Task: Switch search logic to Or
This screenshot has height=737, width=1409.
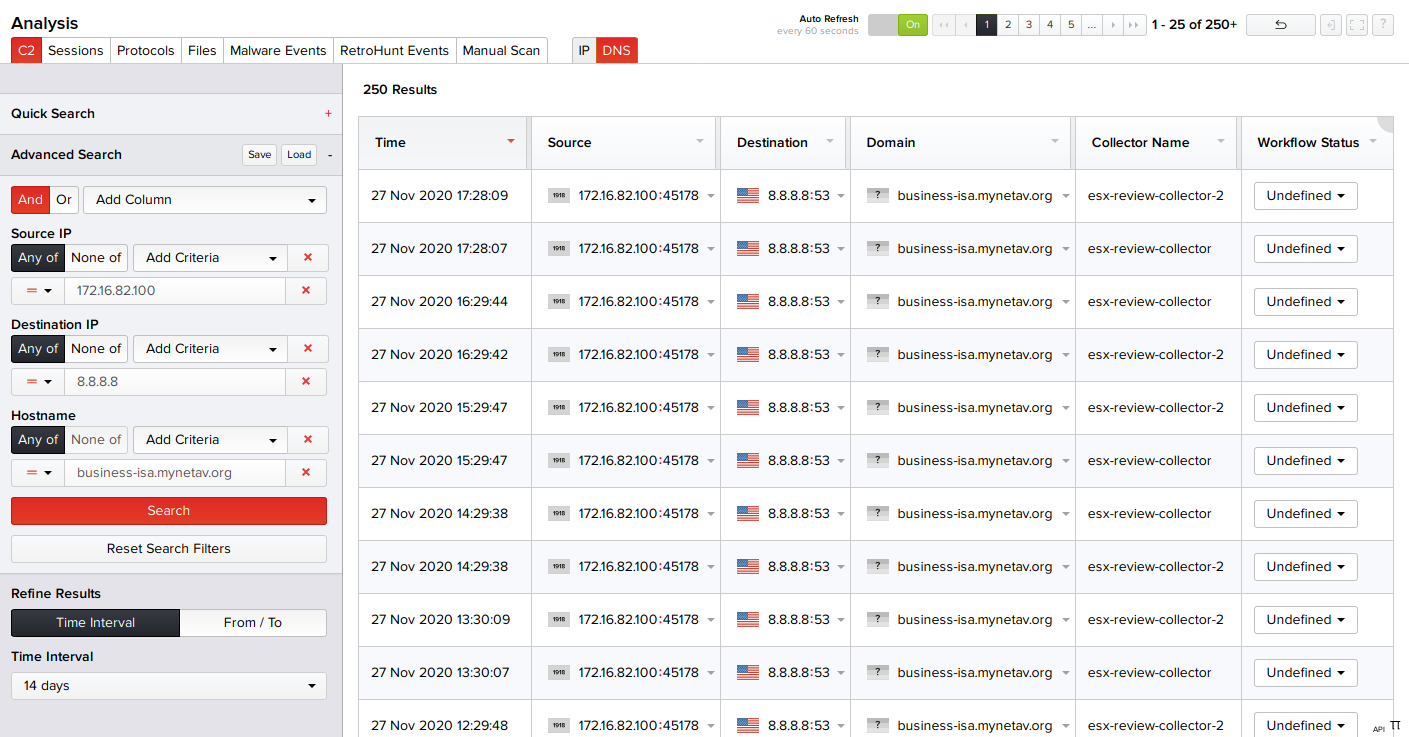Action: click(64, 200)
